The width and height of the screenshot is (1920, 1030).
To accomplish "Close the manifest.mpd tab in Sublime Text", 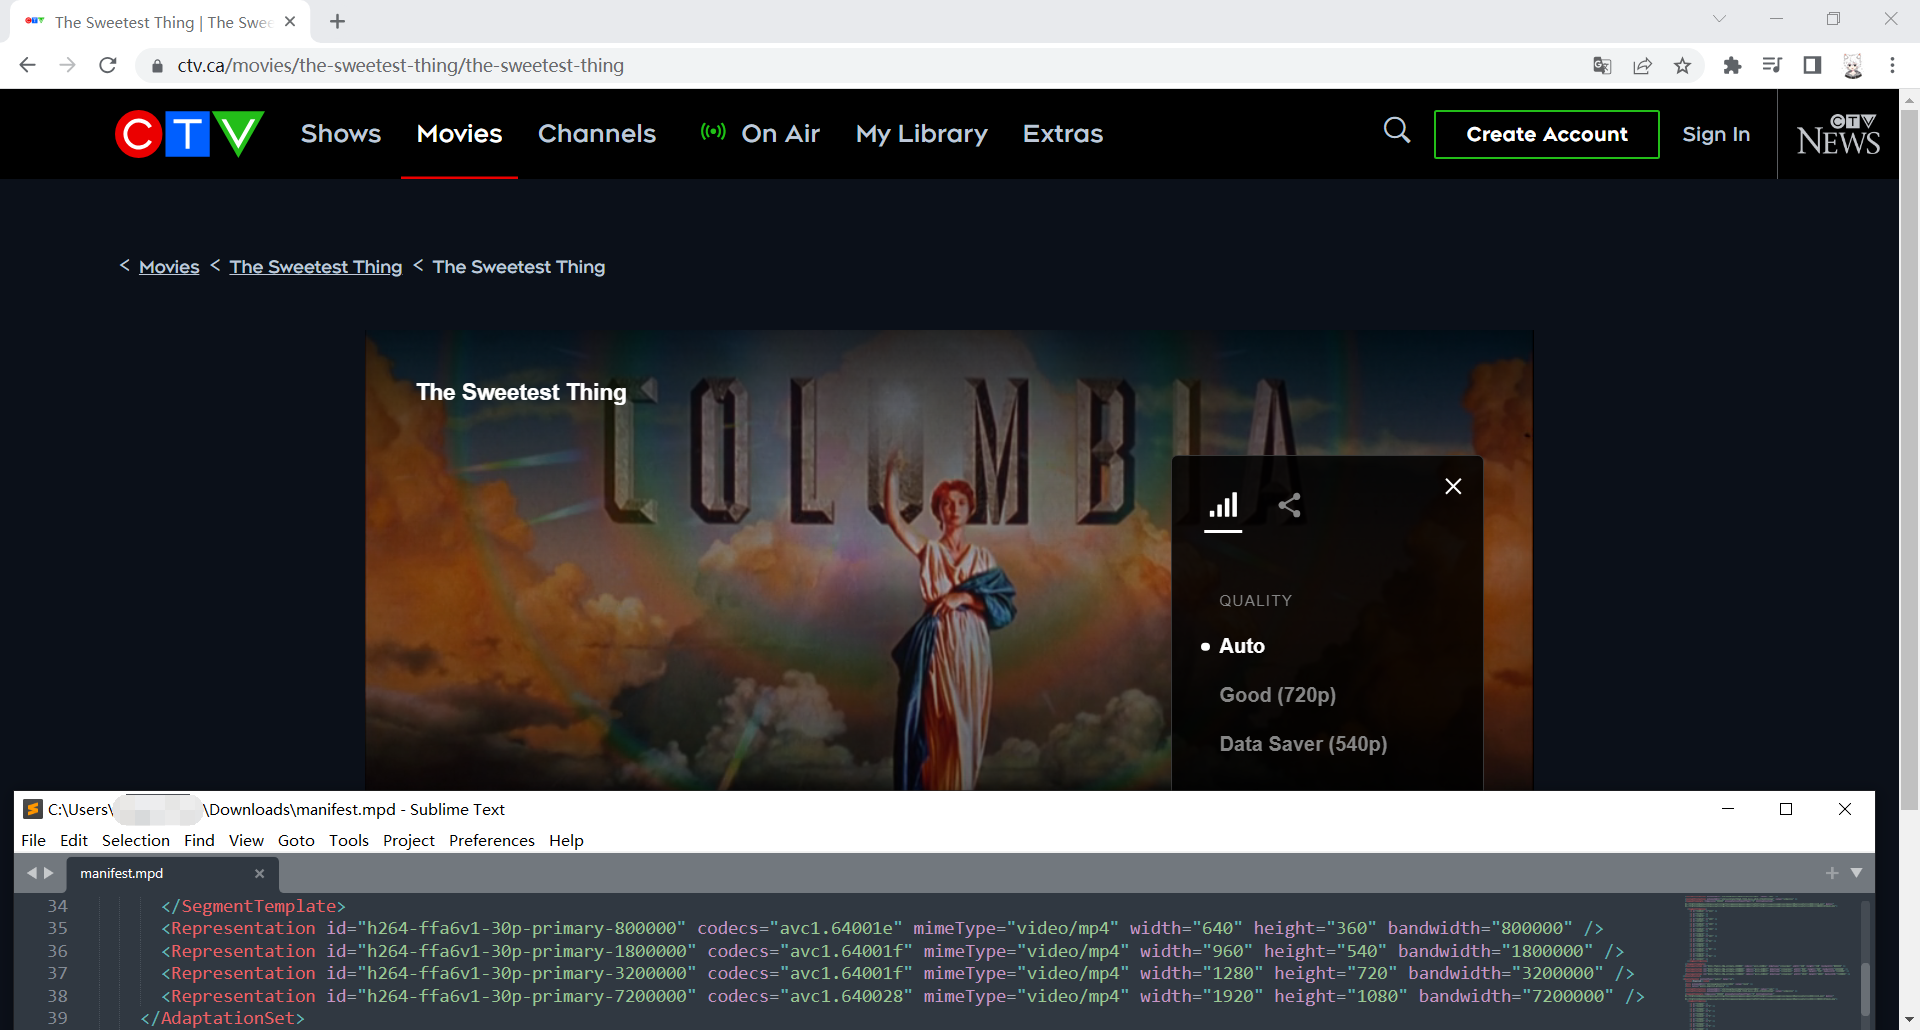I will tap(259, 873).
